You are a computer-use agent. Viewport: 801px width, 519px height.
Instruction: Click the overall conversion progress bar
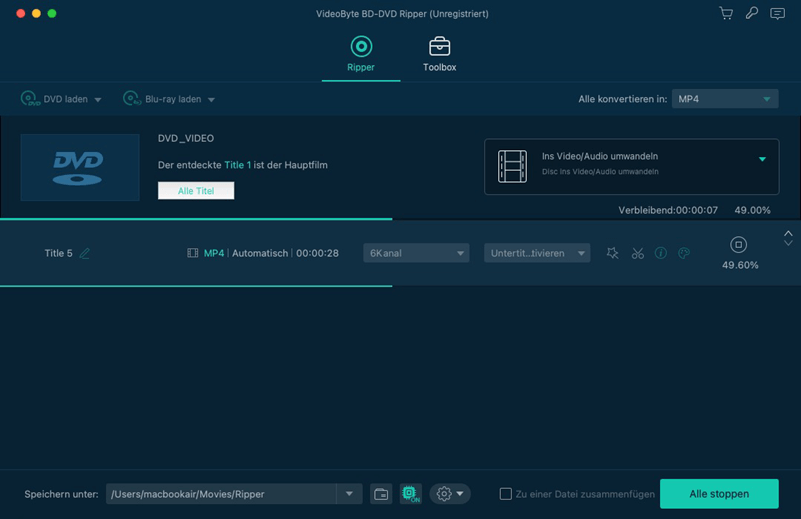click(x=400, y=219)
